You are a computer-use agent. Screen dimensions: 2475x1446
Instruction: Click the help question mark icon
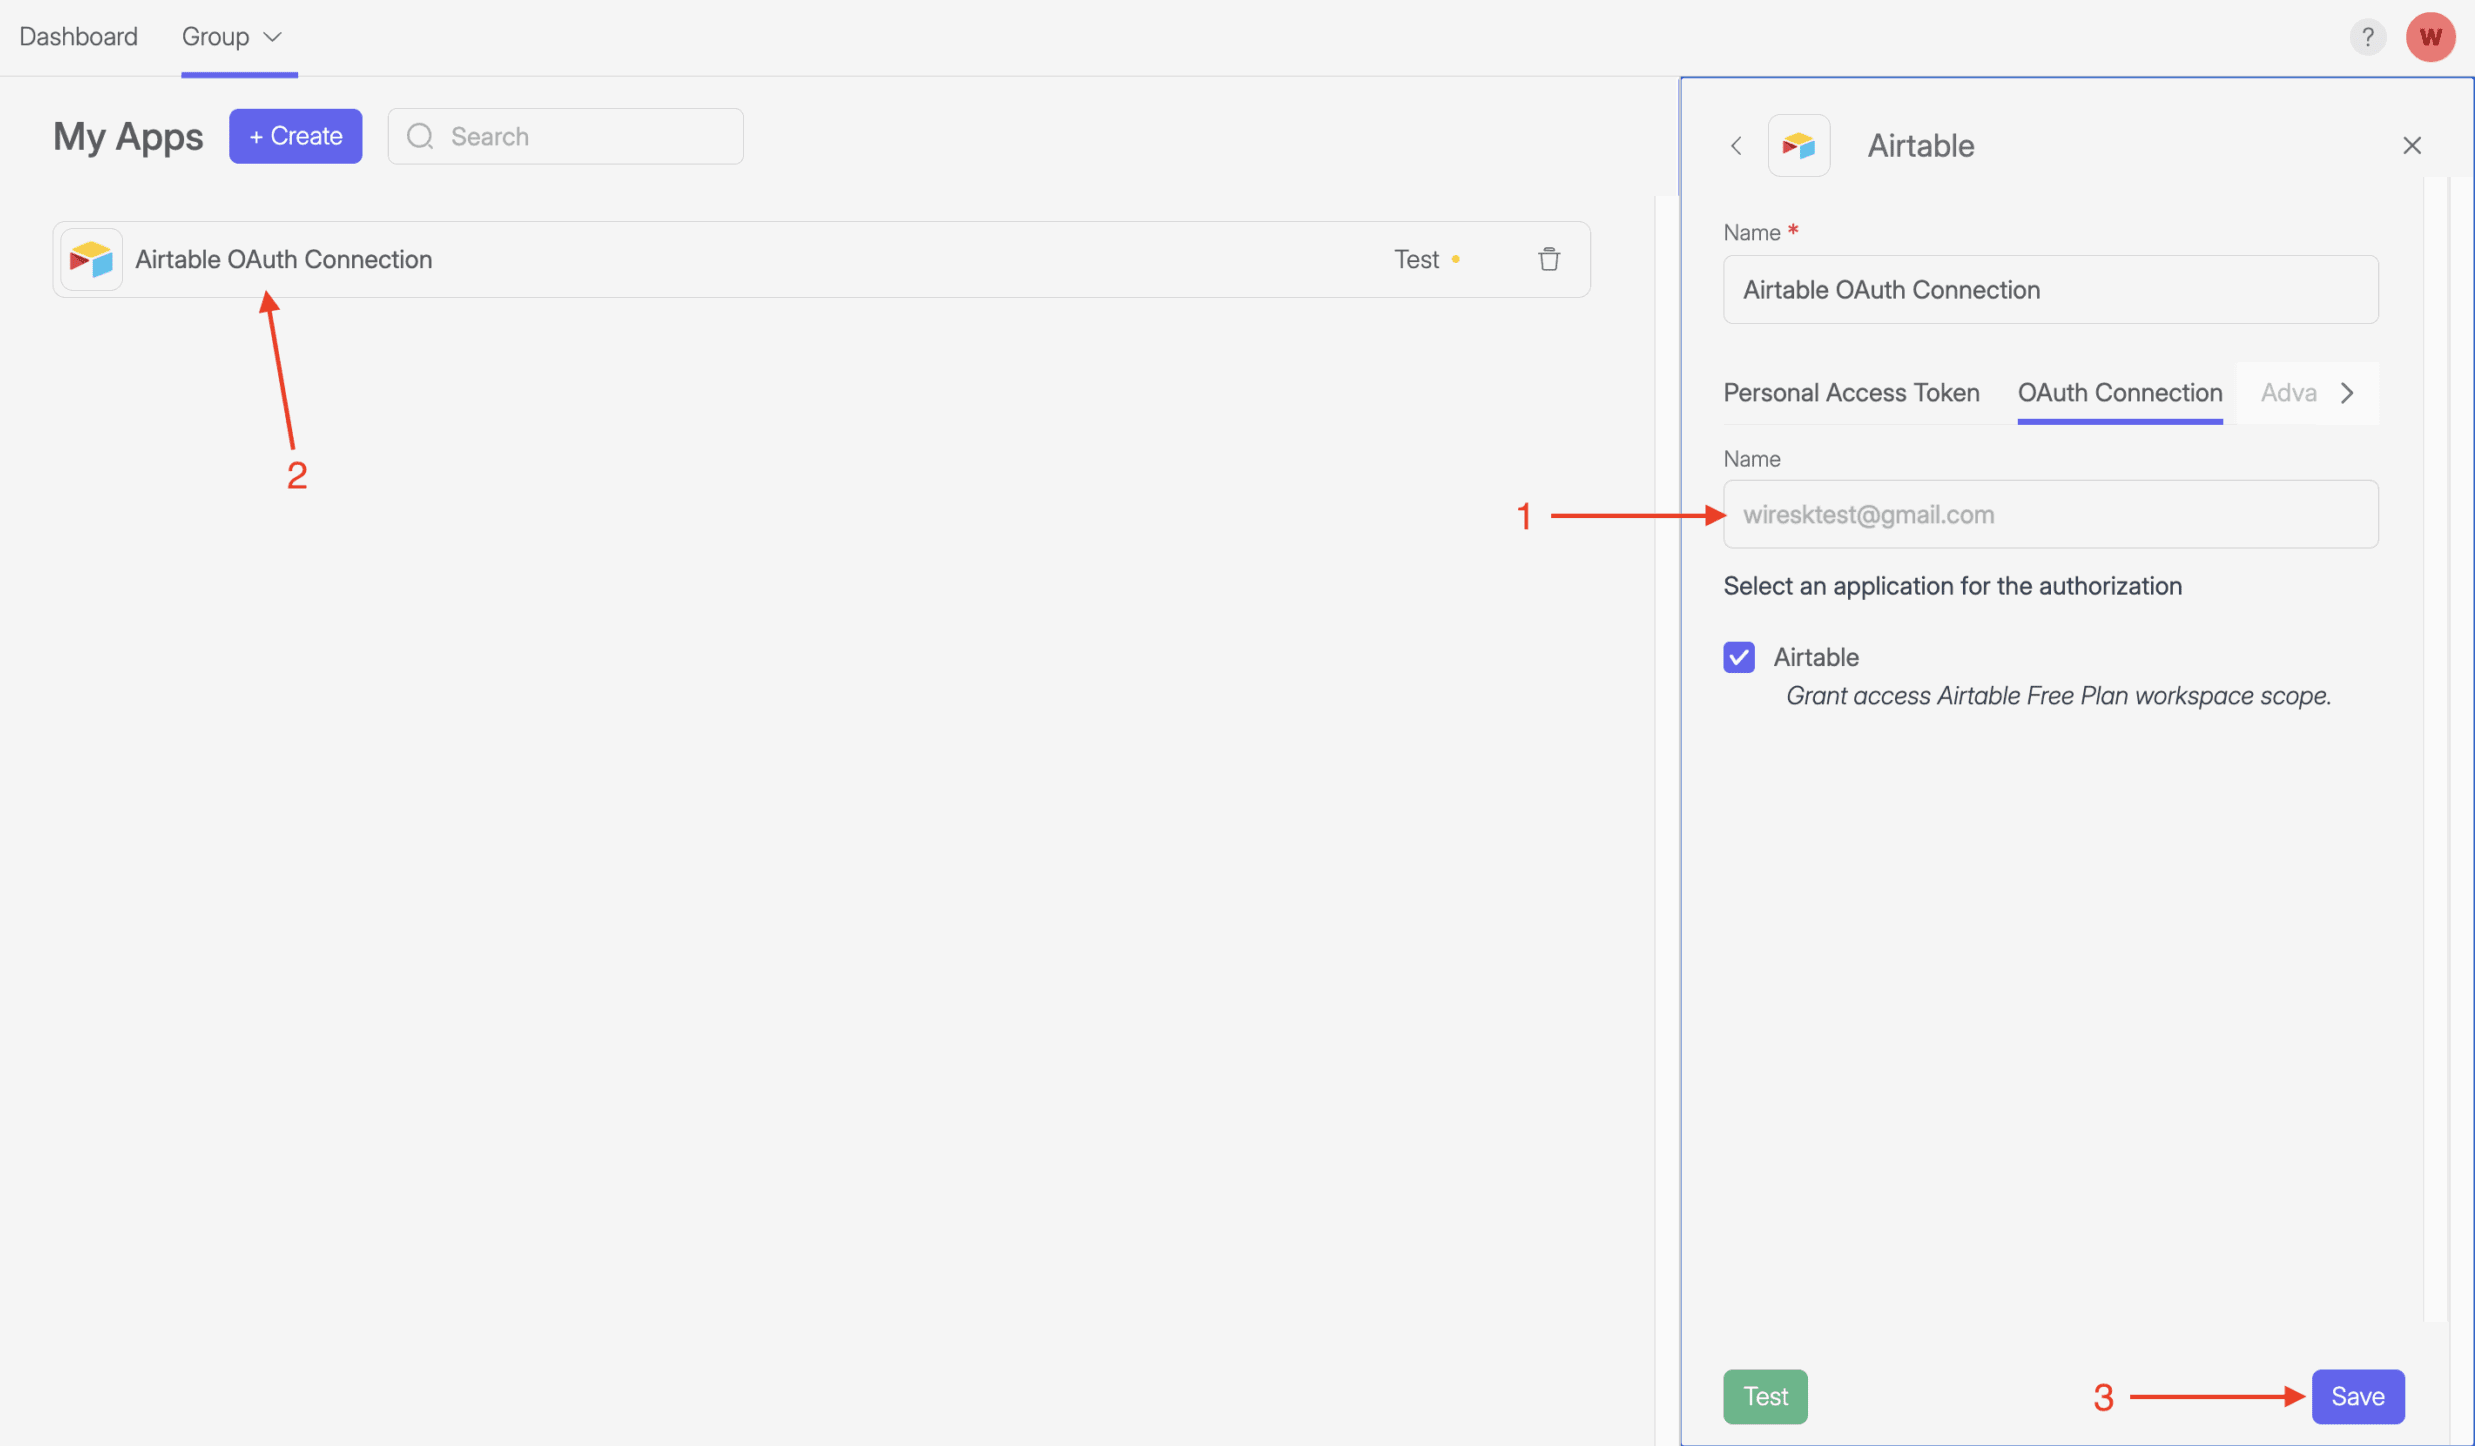pos(2366,37)
